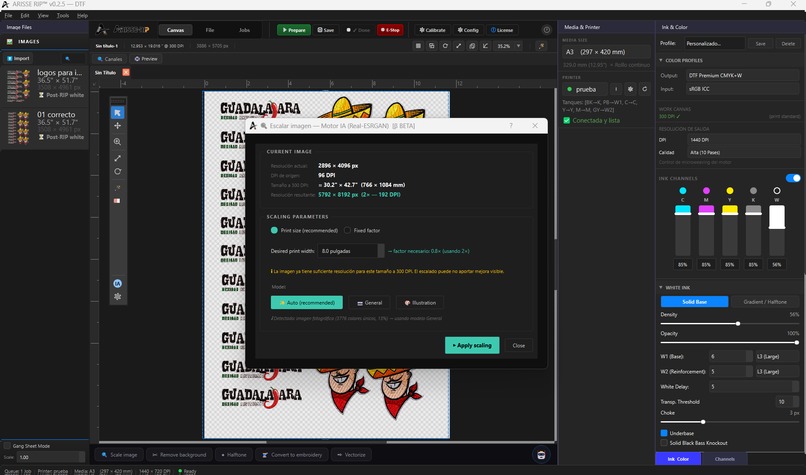Open printer settings gear beside prueba
The image size is (806, 475).
click(x=630, y=89)
